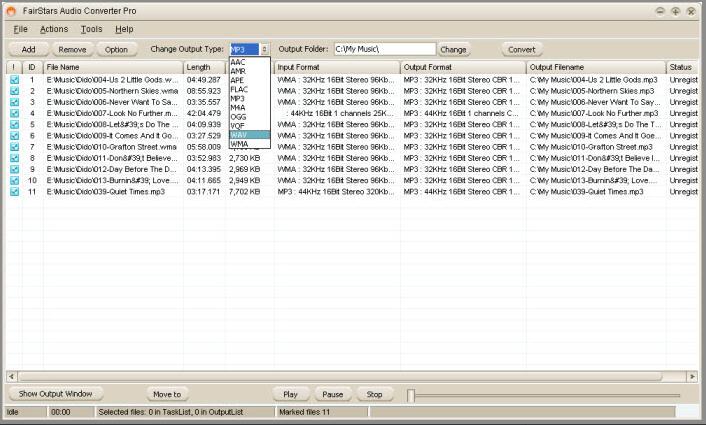Choose MP3 from output type list

pyautogui.click(x=250, y=98)
